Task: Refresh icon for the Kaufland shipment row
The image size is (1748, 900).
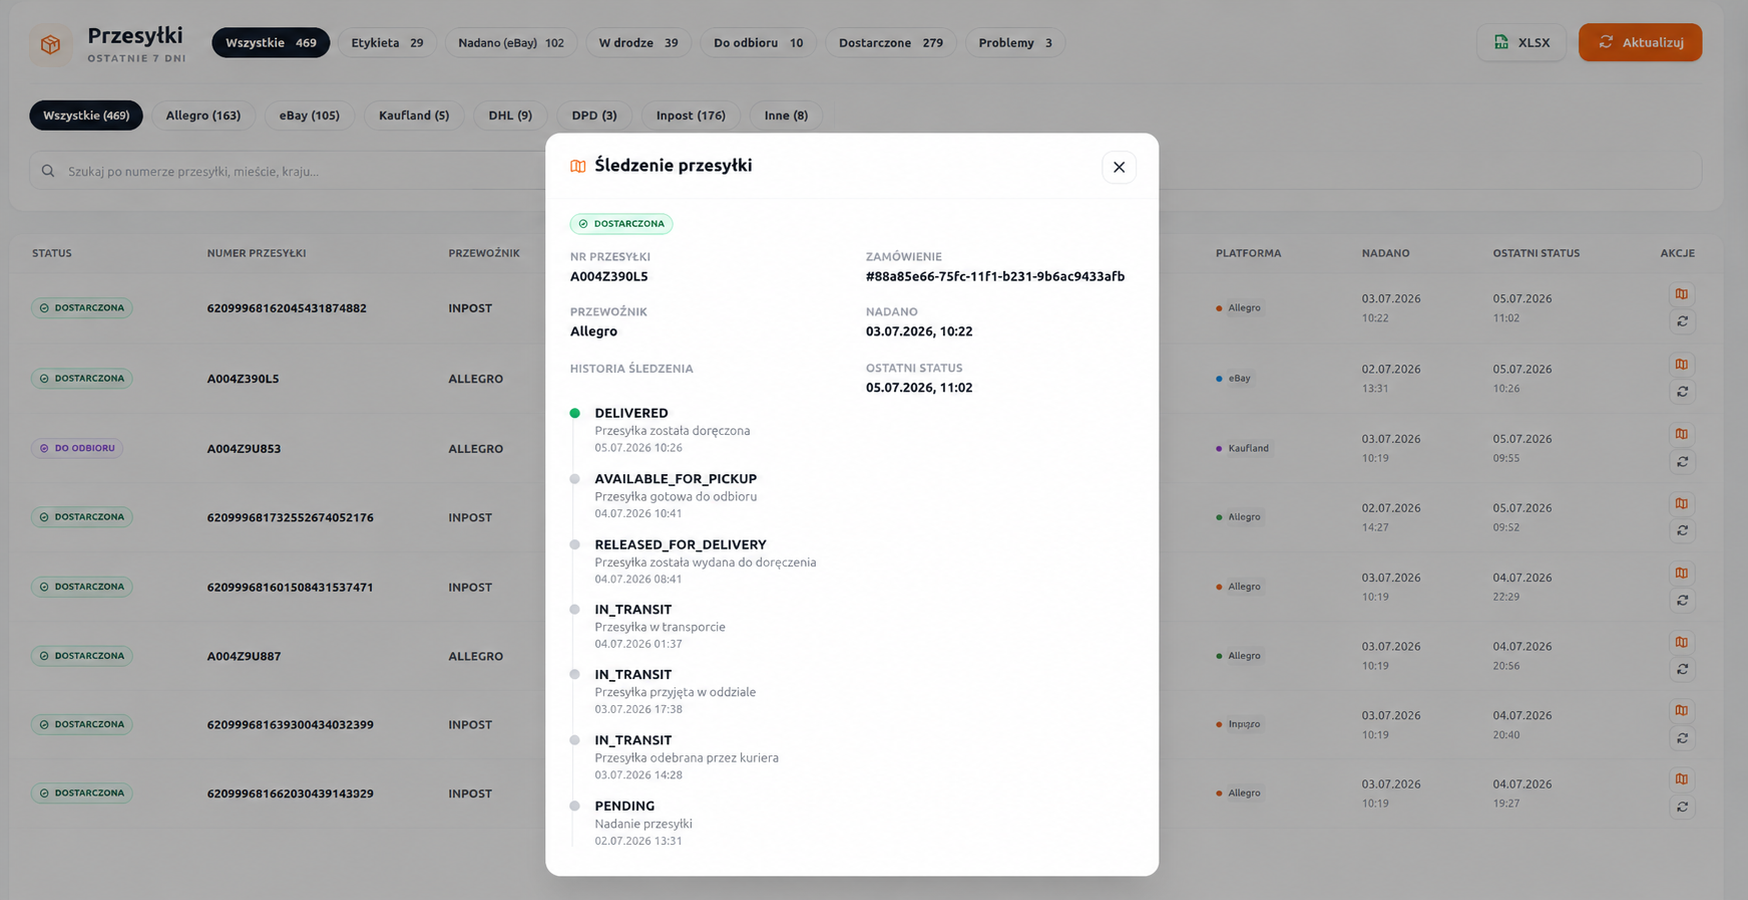Action: click(1681, 461)
